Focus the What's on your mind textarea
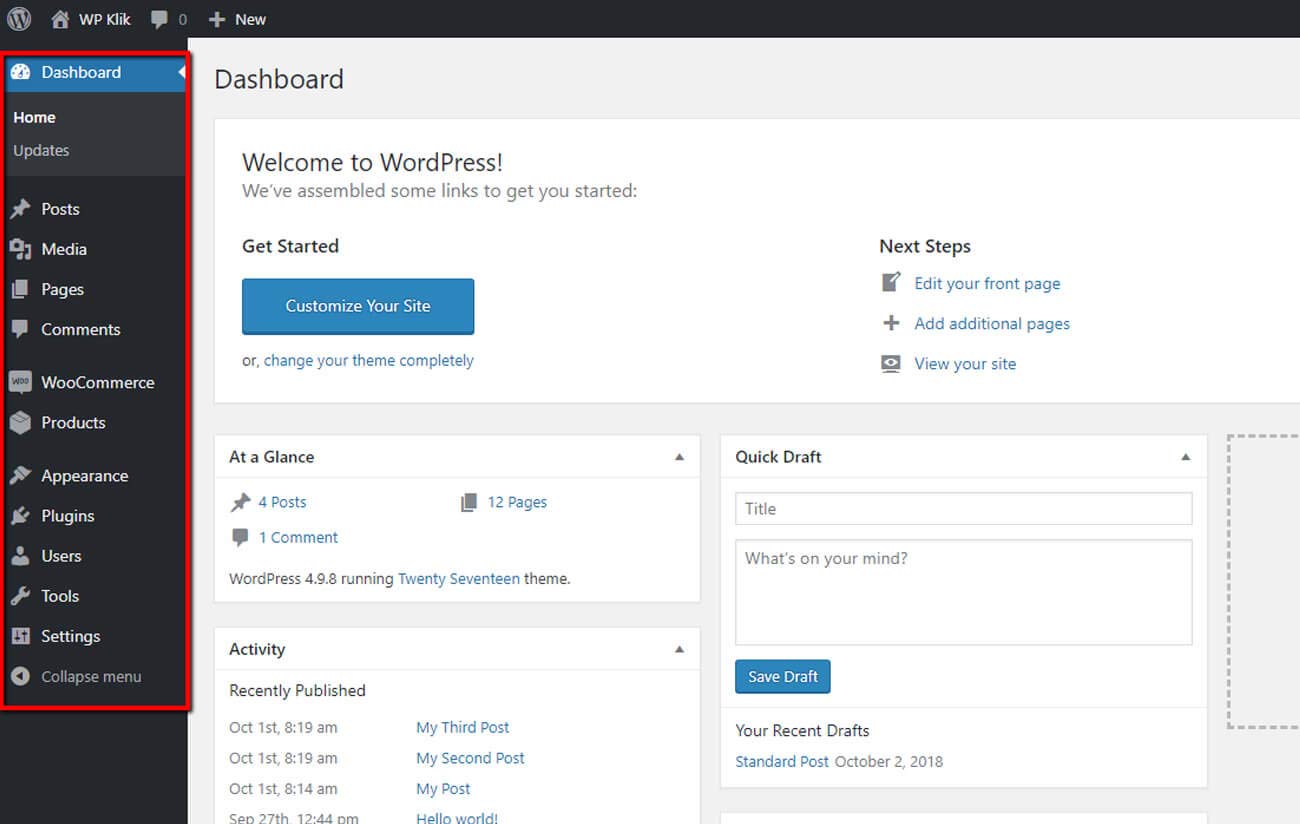 (x=964, y=592)
